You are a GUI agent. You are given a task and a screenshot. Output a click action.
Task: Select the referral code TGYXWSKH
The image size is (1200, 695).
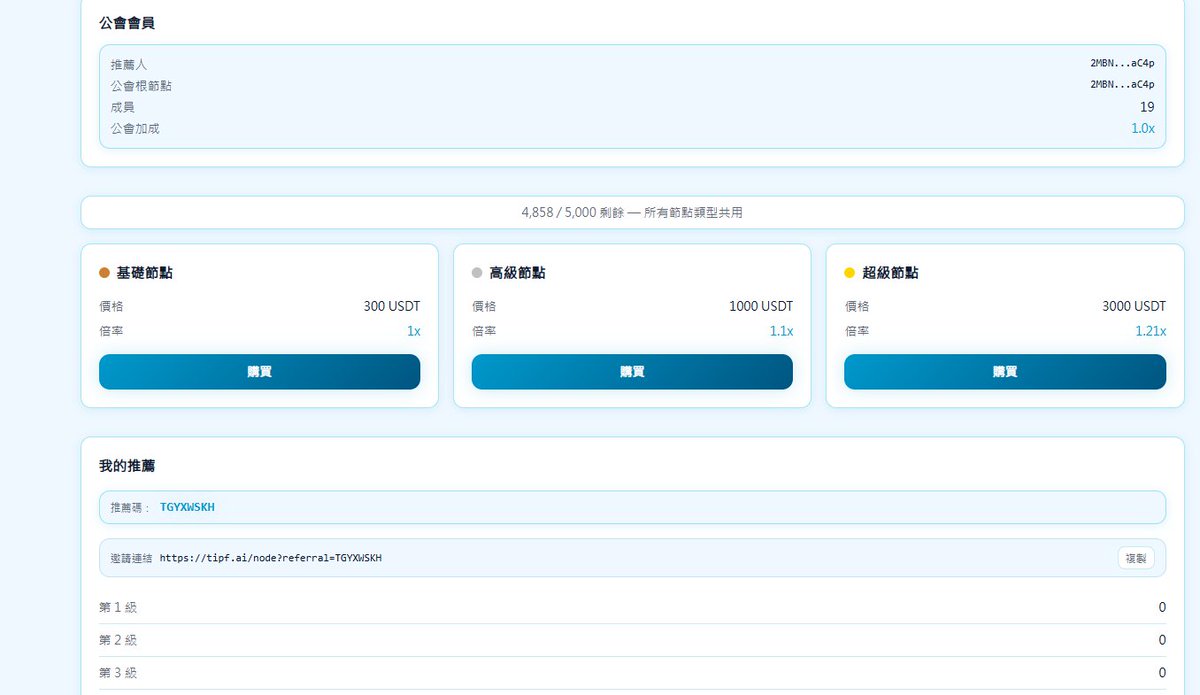click(x=187, y=507)
